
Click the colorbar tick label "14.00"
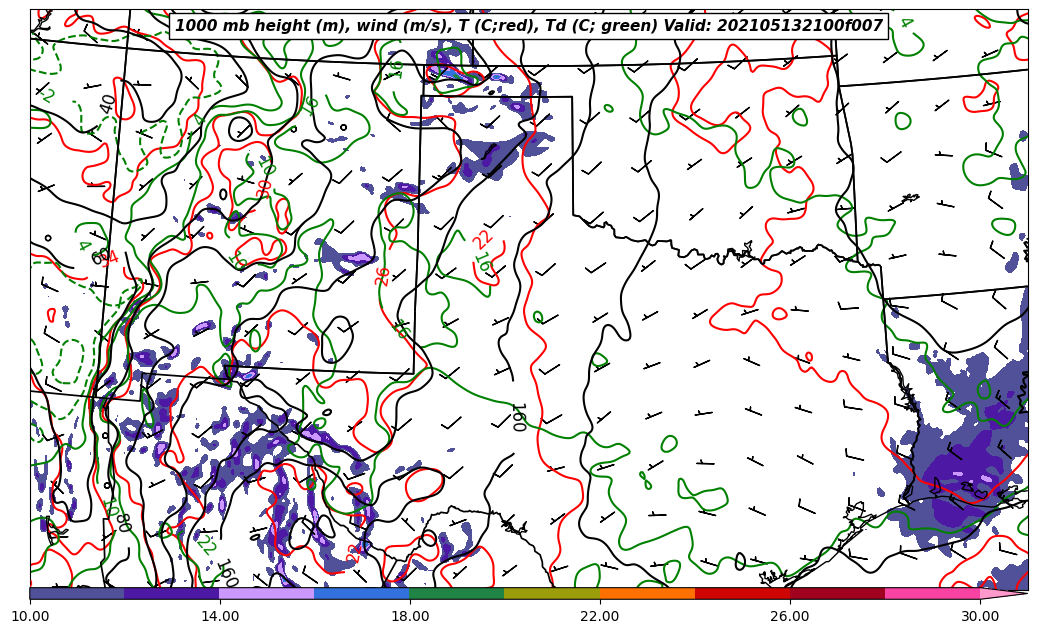click(x=220, y=616)
